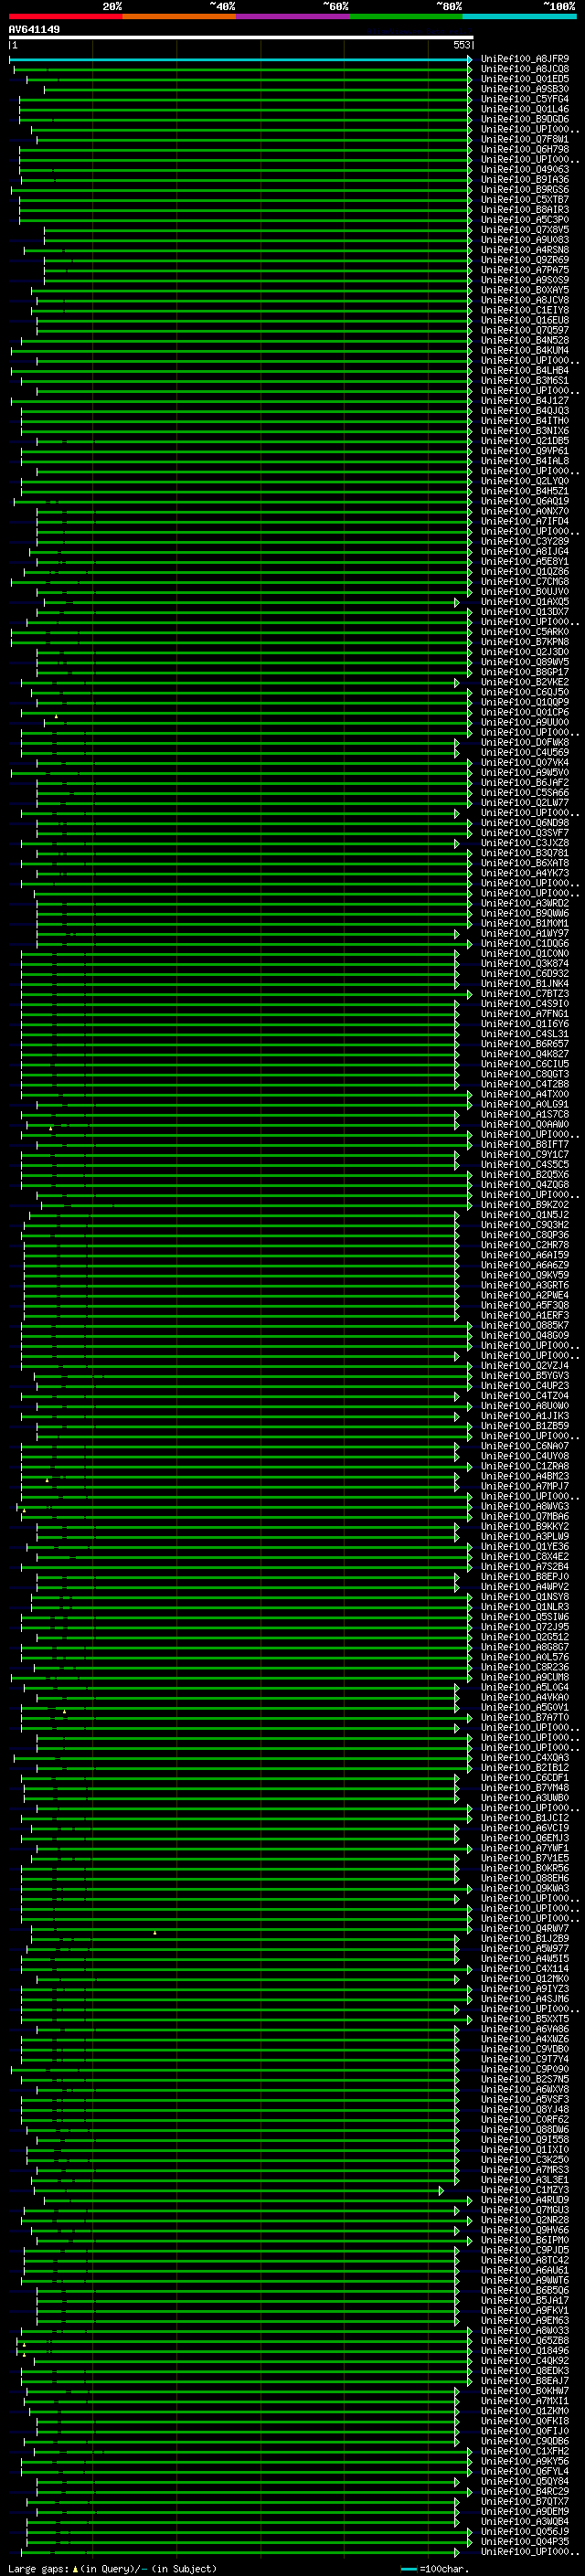Click hit label UniRef100_B8IFT7

(524, 1144)
